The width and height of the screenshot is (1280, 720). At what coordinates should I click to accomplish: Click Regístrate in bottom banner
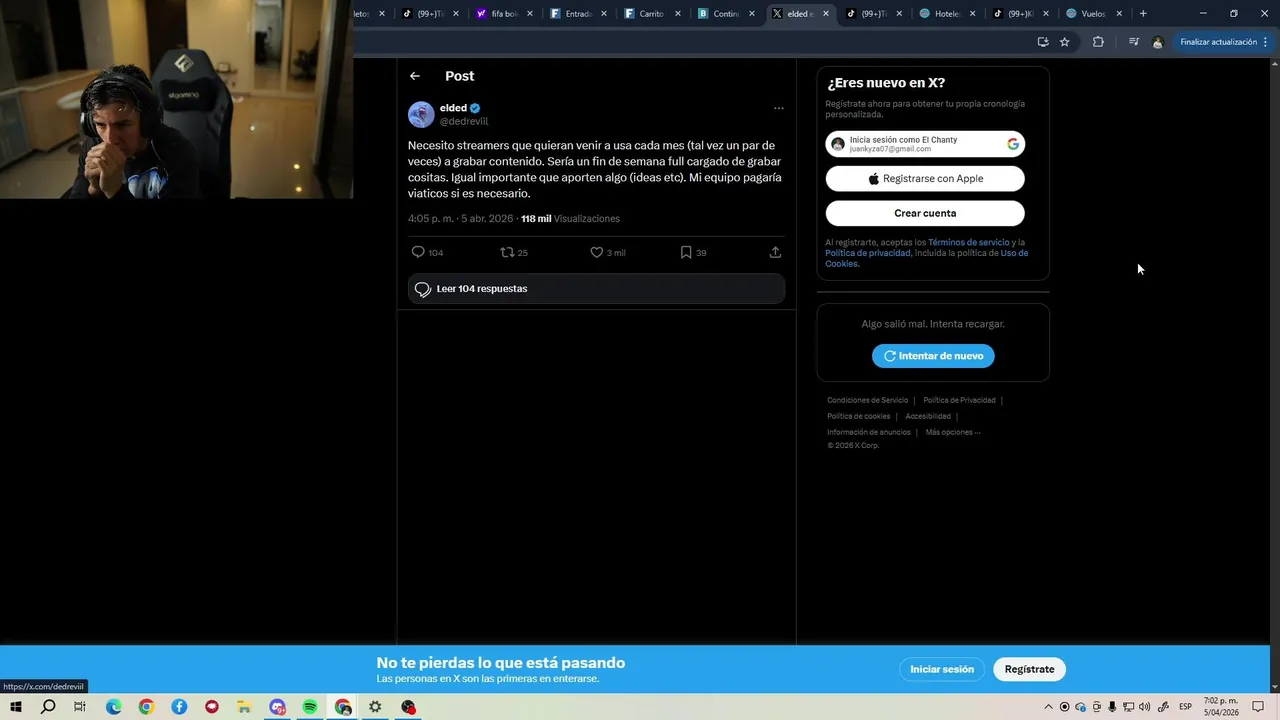[1030, 669]
